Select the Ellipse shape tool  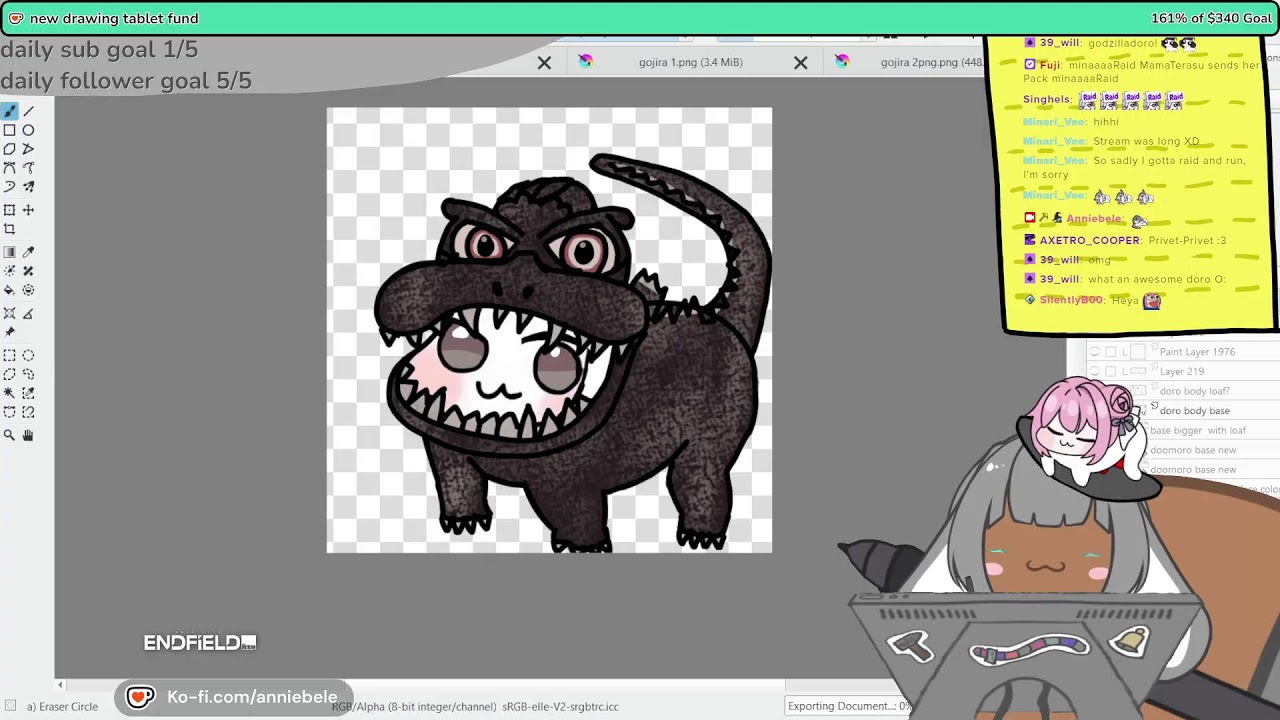tap(28, 130)
